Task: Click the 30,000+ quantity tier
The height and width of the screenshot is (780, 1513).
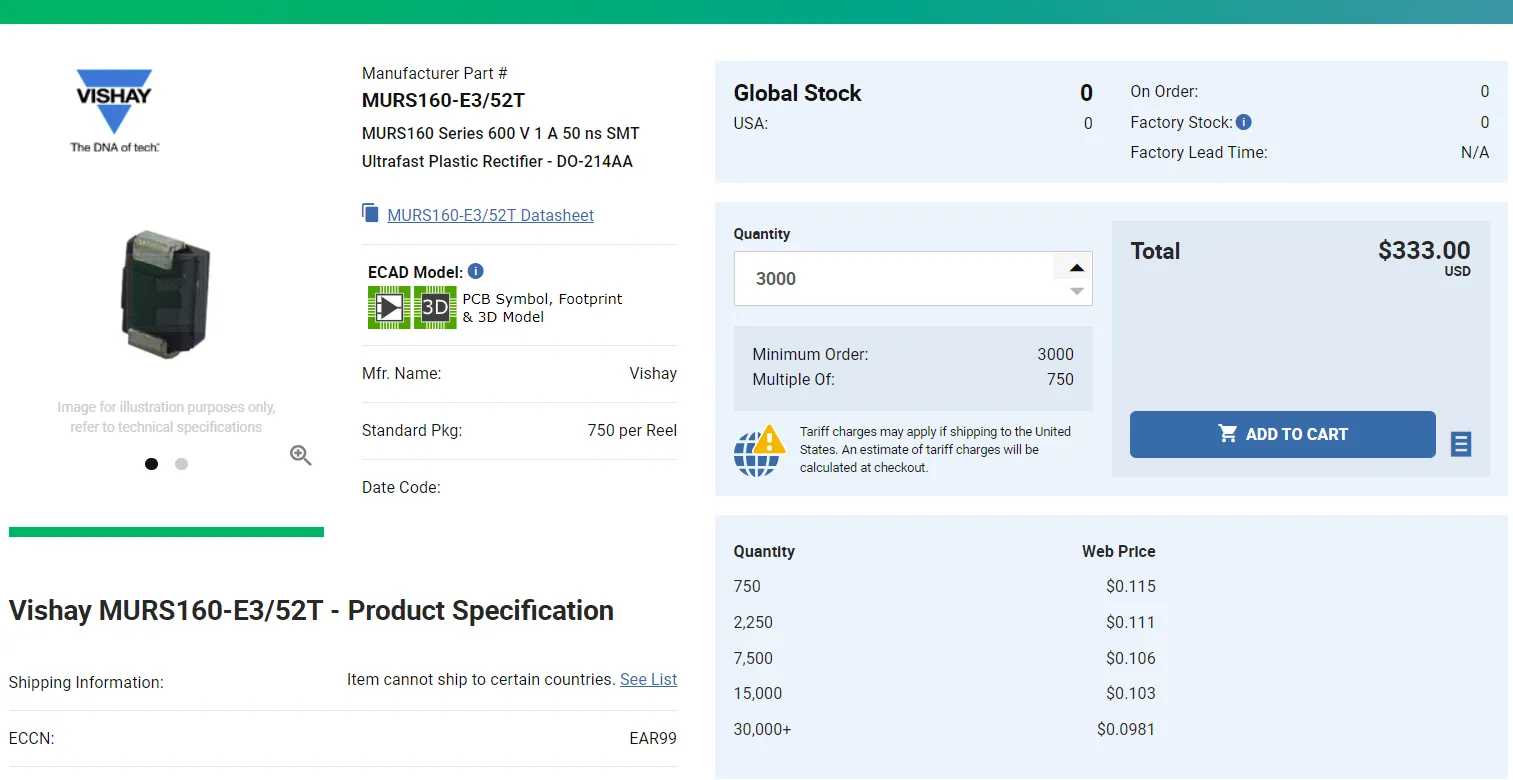Action: pos(762,729)
